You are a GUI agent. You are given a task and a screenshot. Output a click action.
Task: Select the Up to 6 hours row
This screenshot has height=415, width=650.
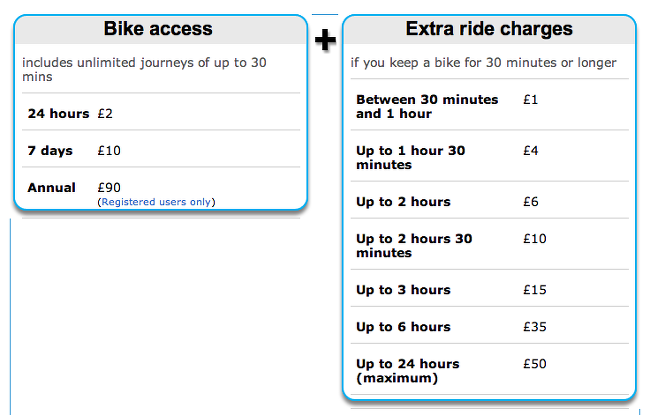pyautogui.click(x=490, y=327)
